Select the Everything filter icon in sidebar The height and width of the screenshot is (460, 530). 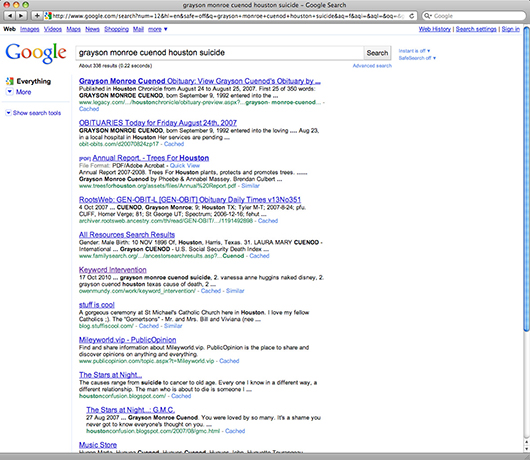9,81
